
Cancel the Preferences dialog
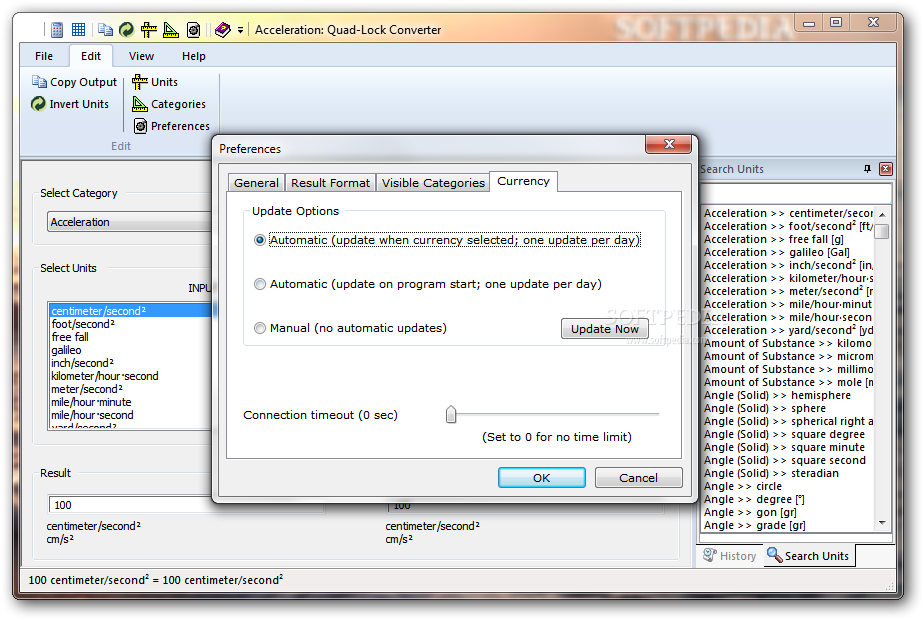pyautogui.click(x=638, y=477)
